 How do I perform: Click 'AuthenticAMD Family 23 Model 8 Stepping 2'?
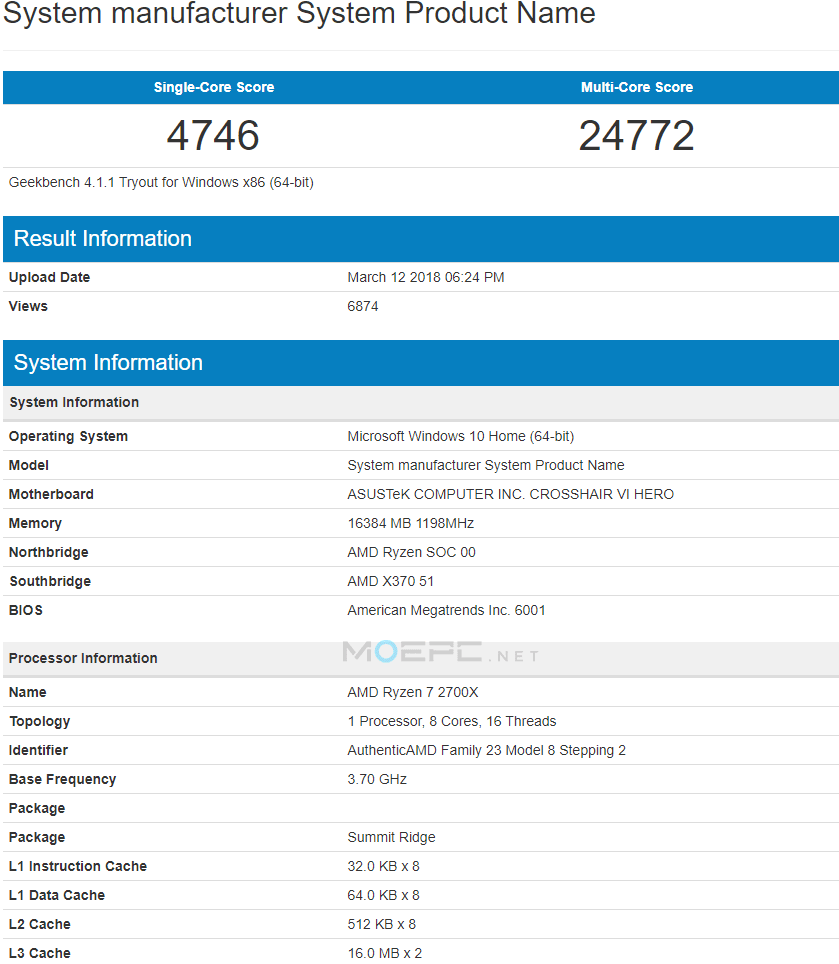486,750
